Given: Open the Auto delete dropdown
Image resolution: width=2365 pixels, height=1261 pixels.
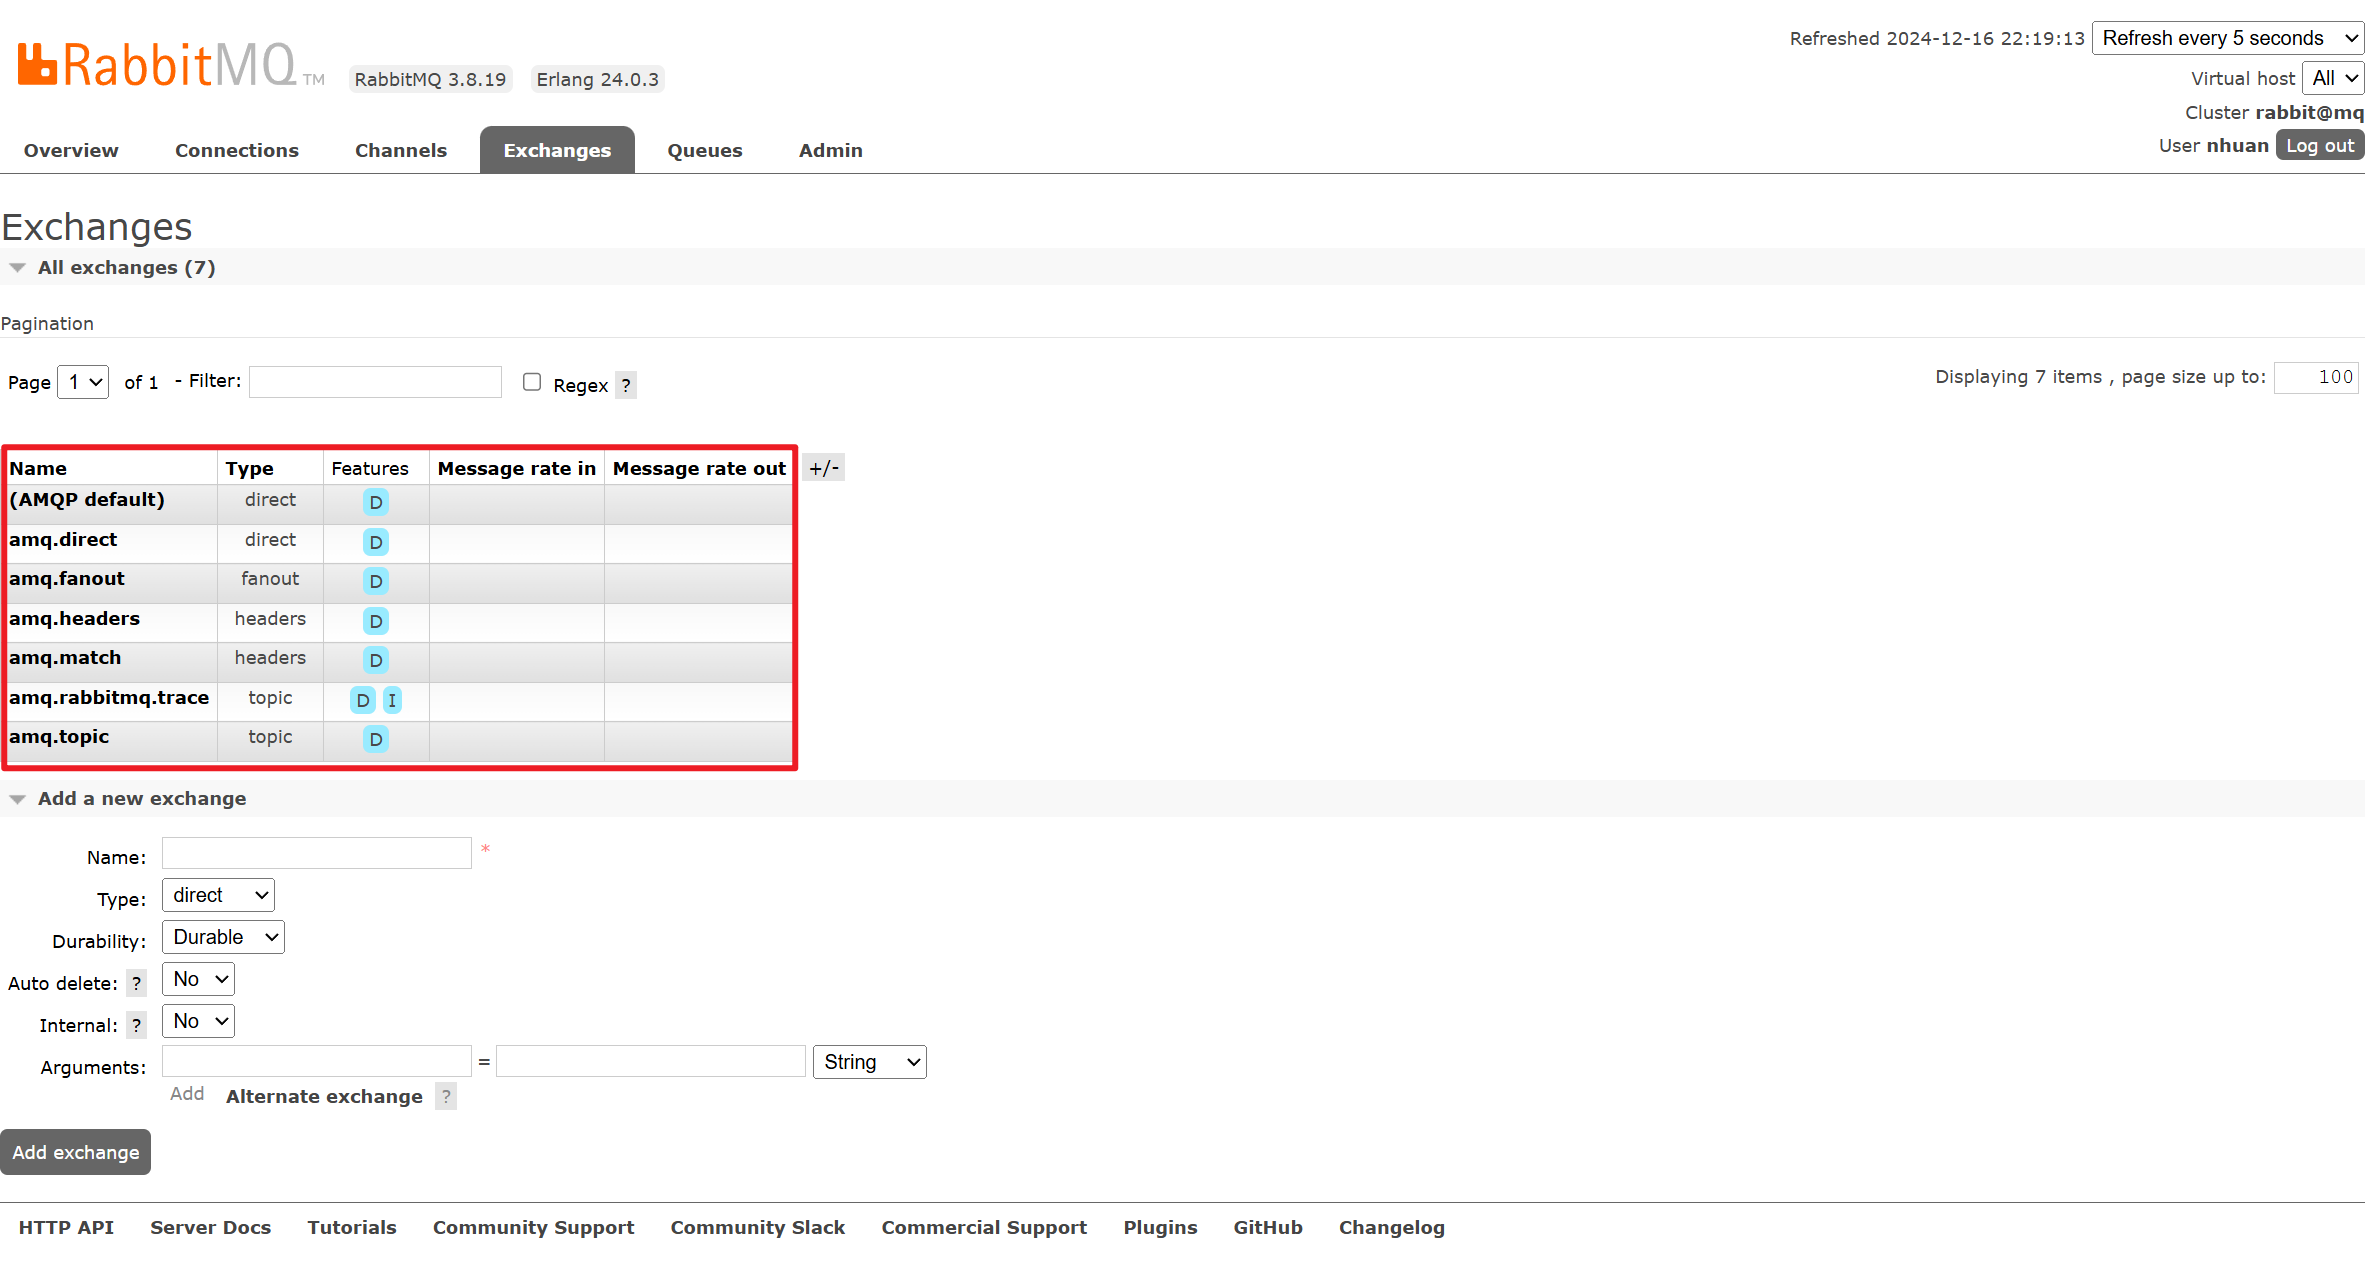Looking at the screenshot, I should (x=198, y=979).
